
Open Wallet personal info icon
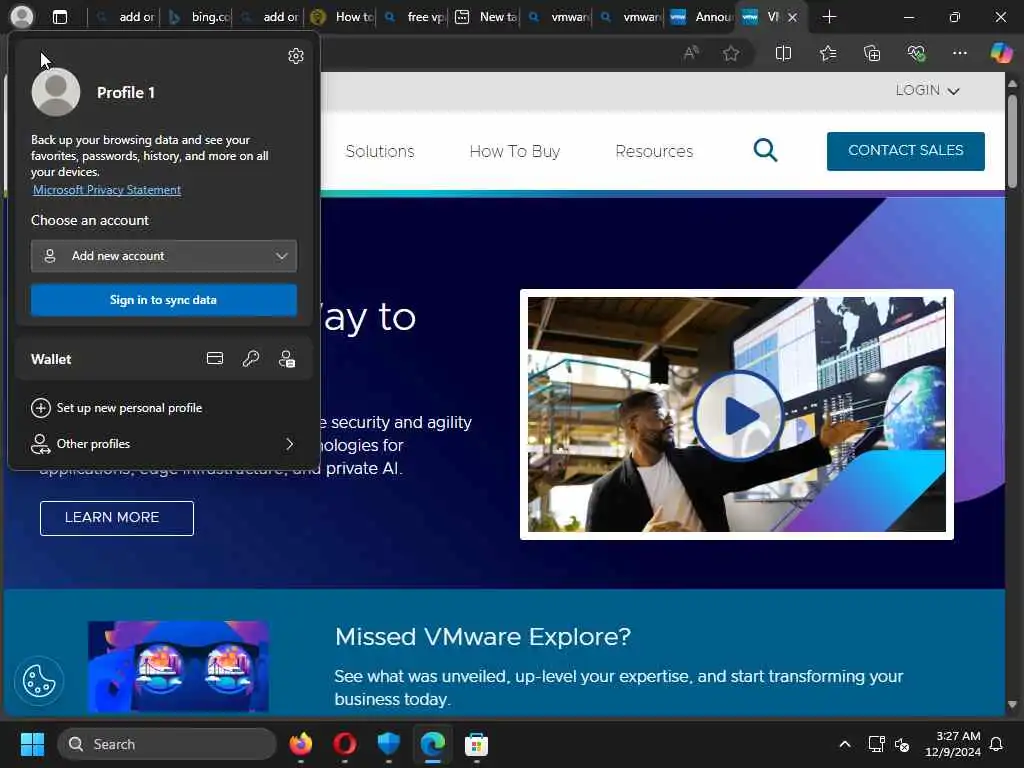point(287,359)
